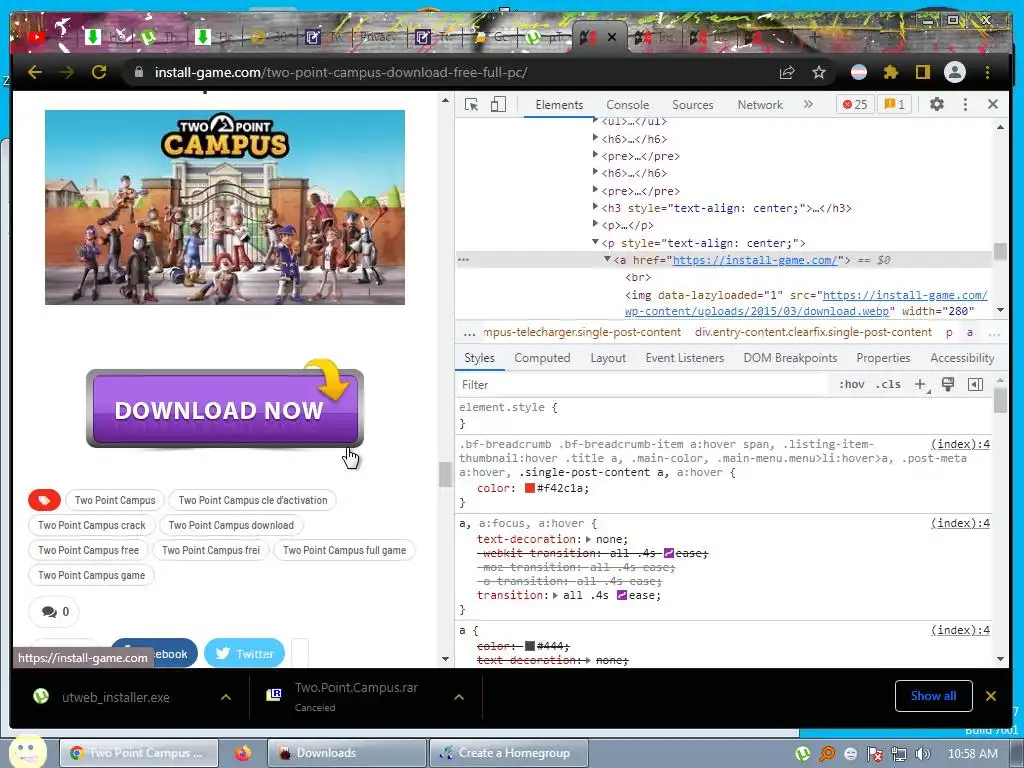Open the Create a Homegroup taskbar window
This screenshot has height=768, width=1024.
[x=509, y=753]
